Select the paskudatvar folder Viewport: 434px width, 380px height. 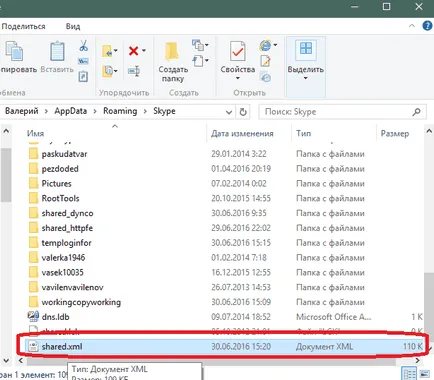click(x=64, y=154)
